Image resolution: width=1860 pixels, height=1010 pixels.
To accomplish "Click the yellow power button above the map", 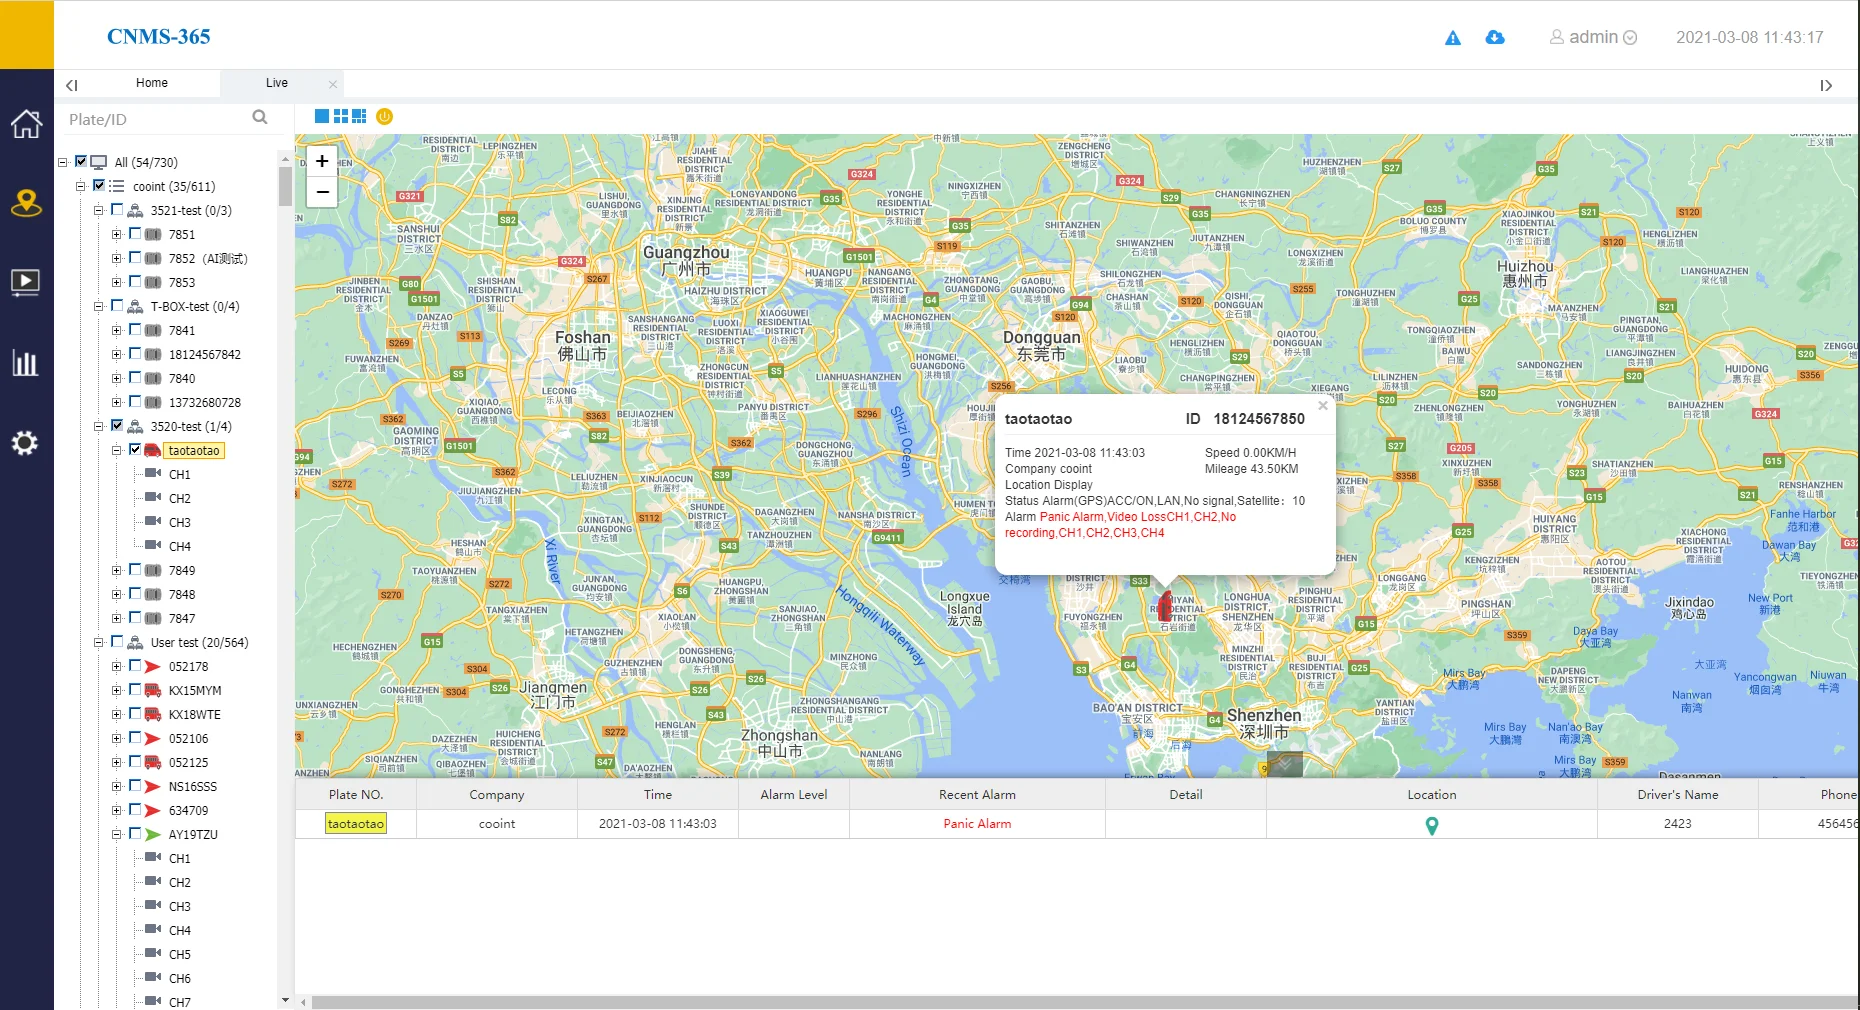I will coord(384,116).
